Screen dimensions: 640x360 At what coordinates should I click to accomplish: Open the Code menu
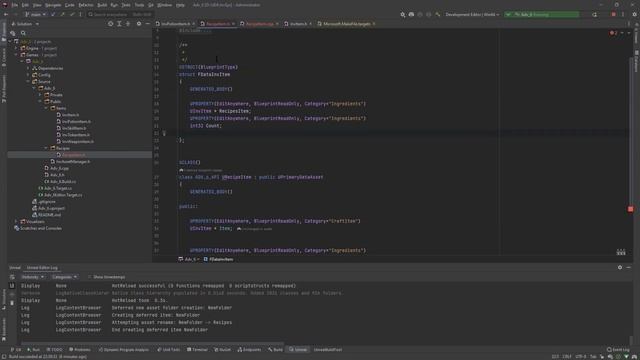click(x=69, y=5)
